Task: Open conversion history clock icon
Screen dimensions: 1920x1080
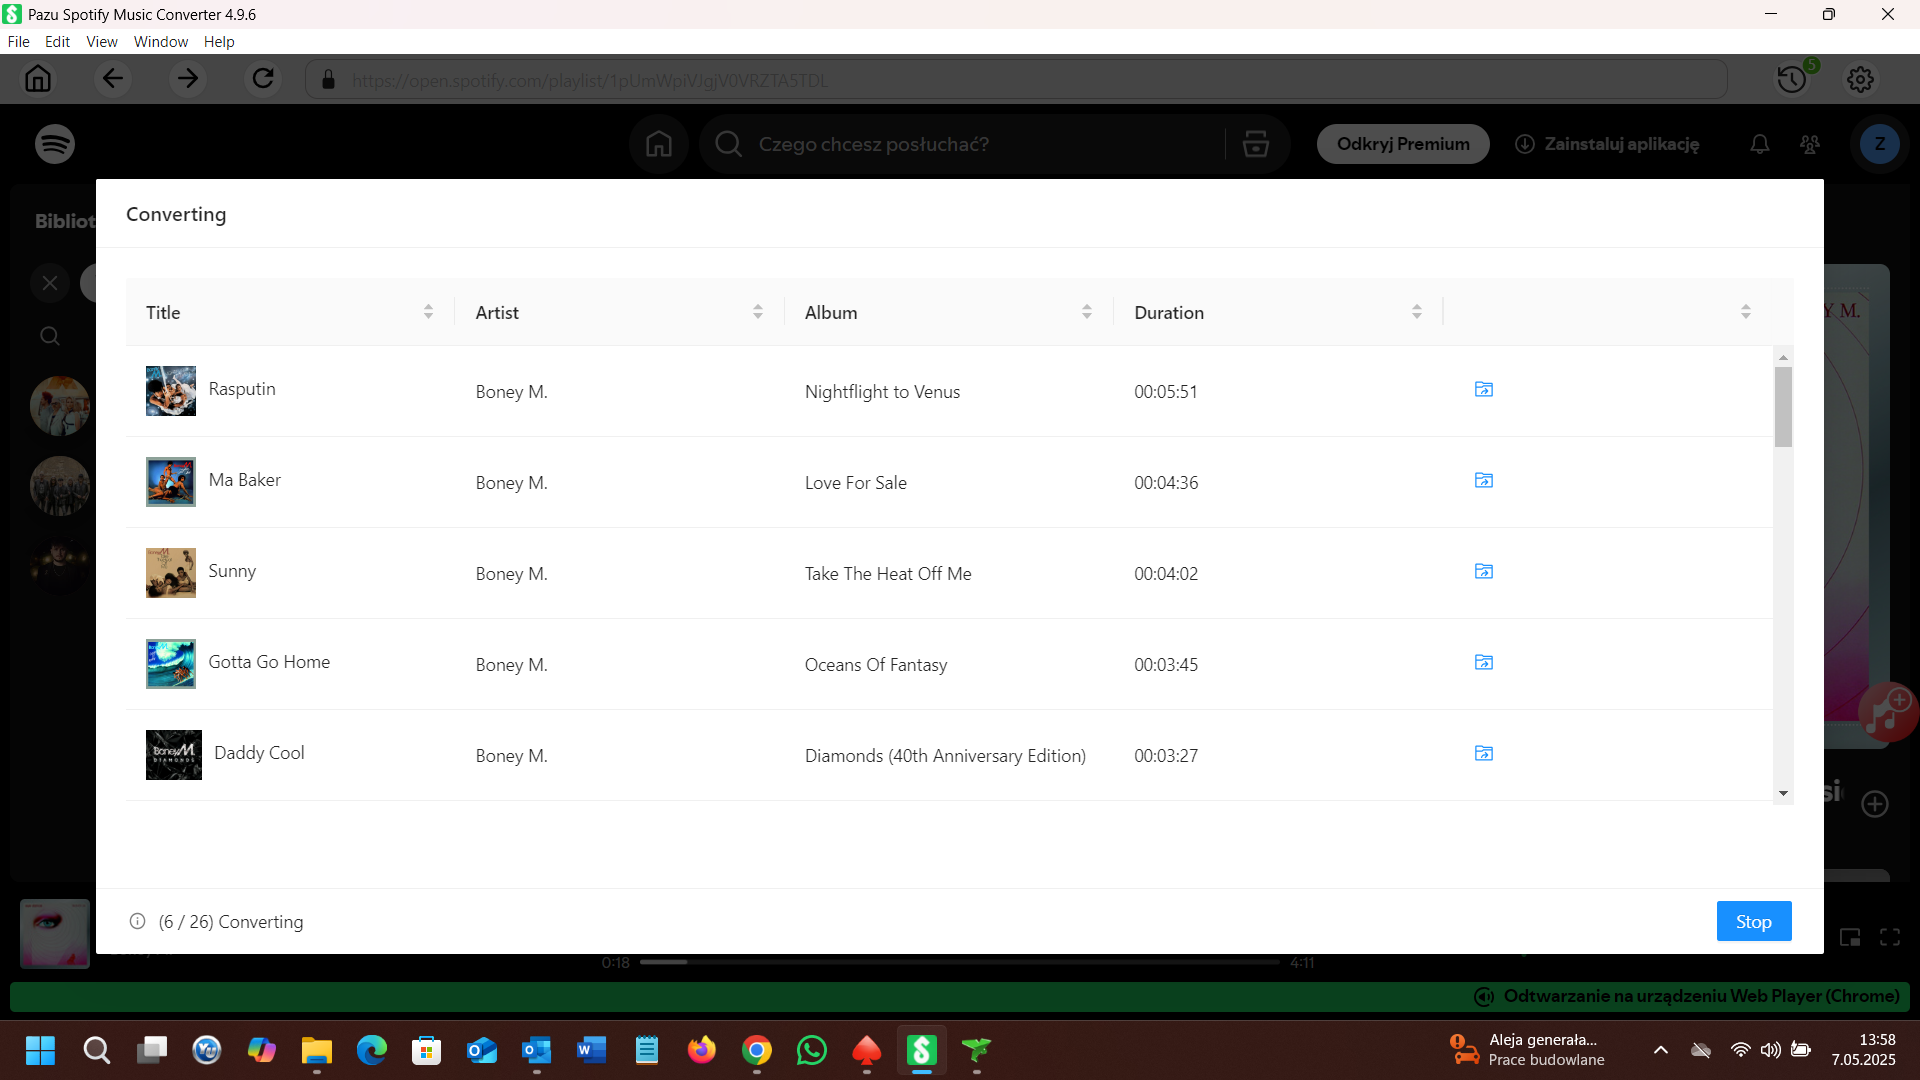Action: click(x=1792, y=79)
